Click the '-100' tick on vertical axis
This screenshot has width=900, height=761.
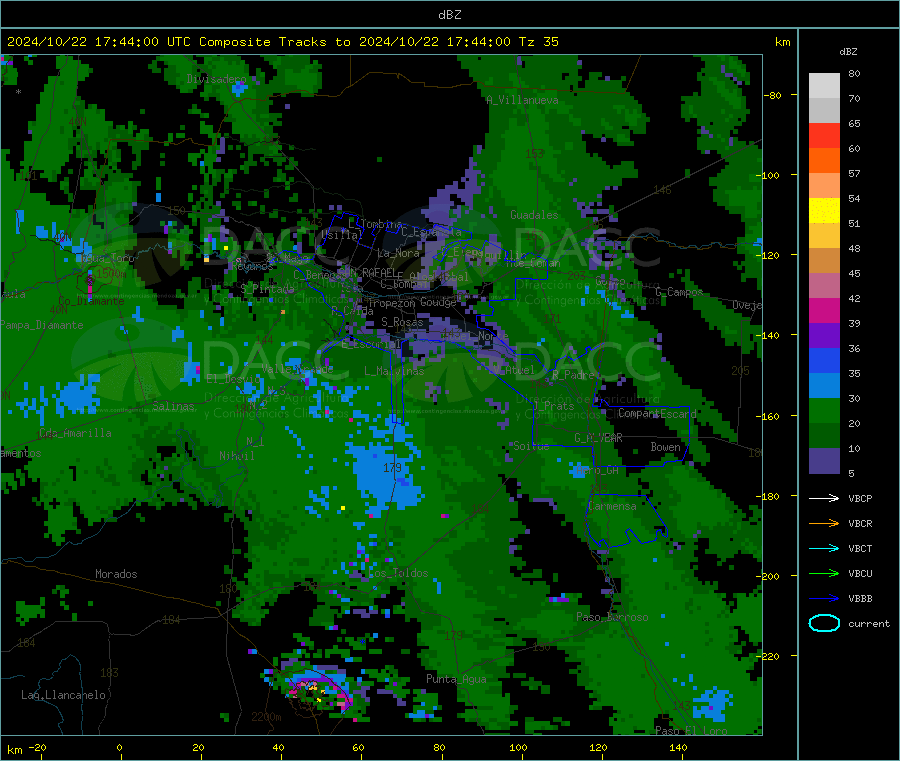770,175
